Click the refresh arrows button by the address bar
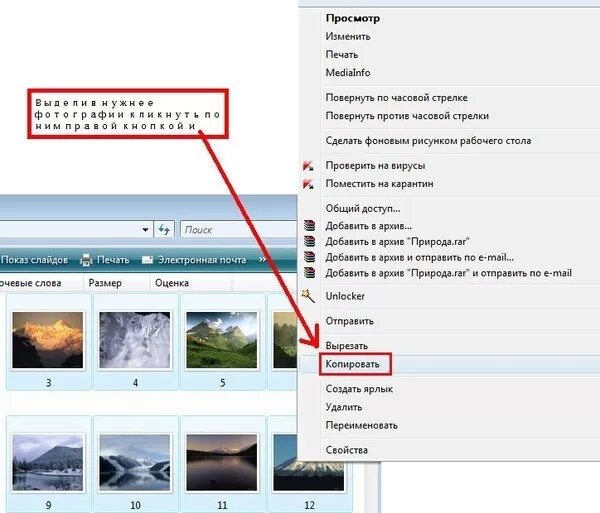Viewport: 600px width, 513px height. 164,230
